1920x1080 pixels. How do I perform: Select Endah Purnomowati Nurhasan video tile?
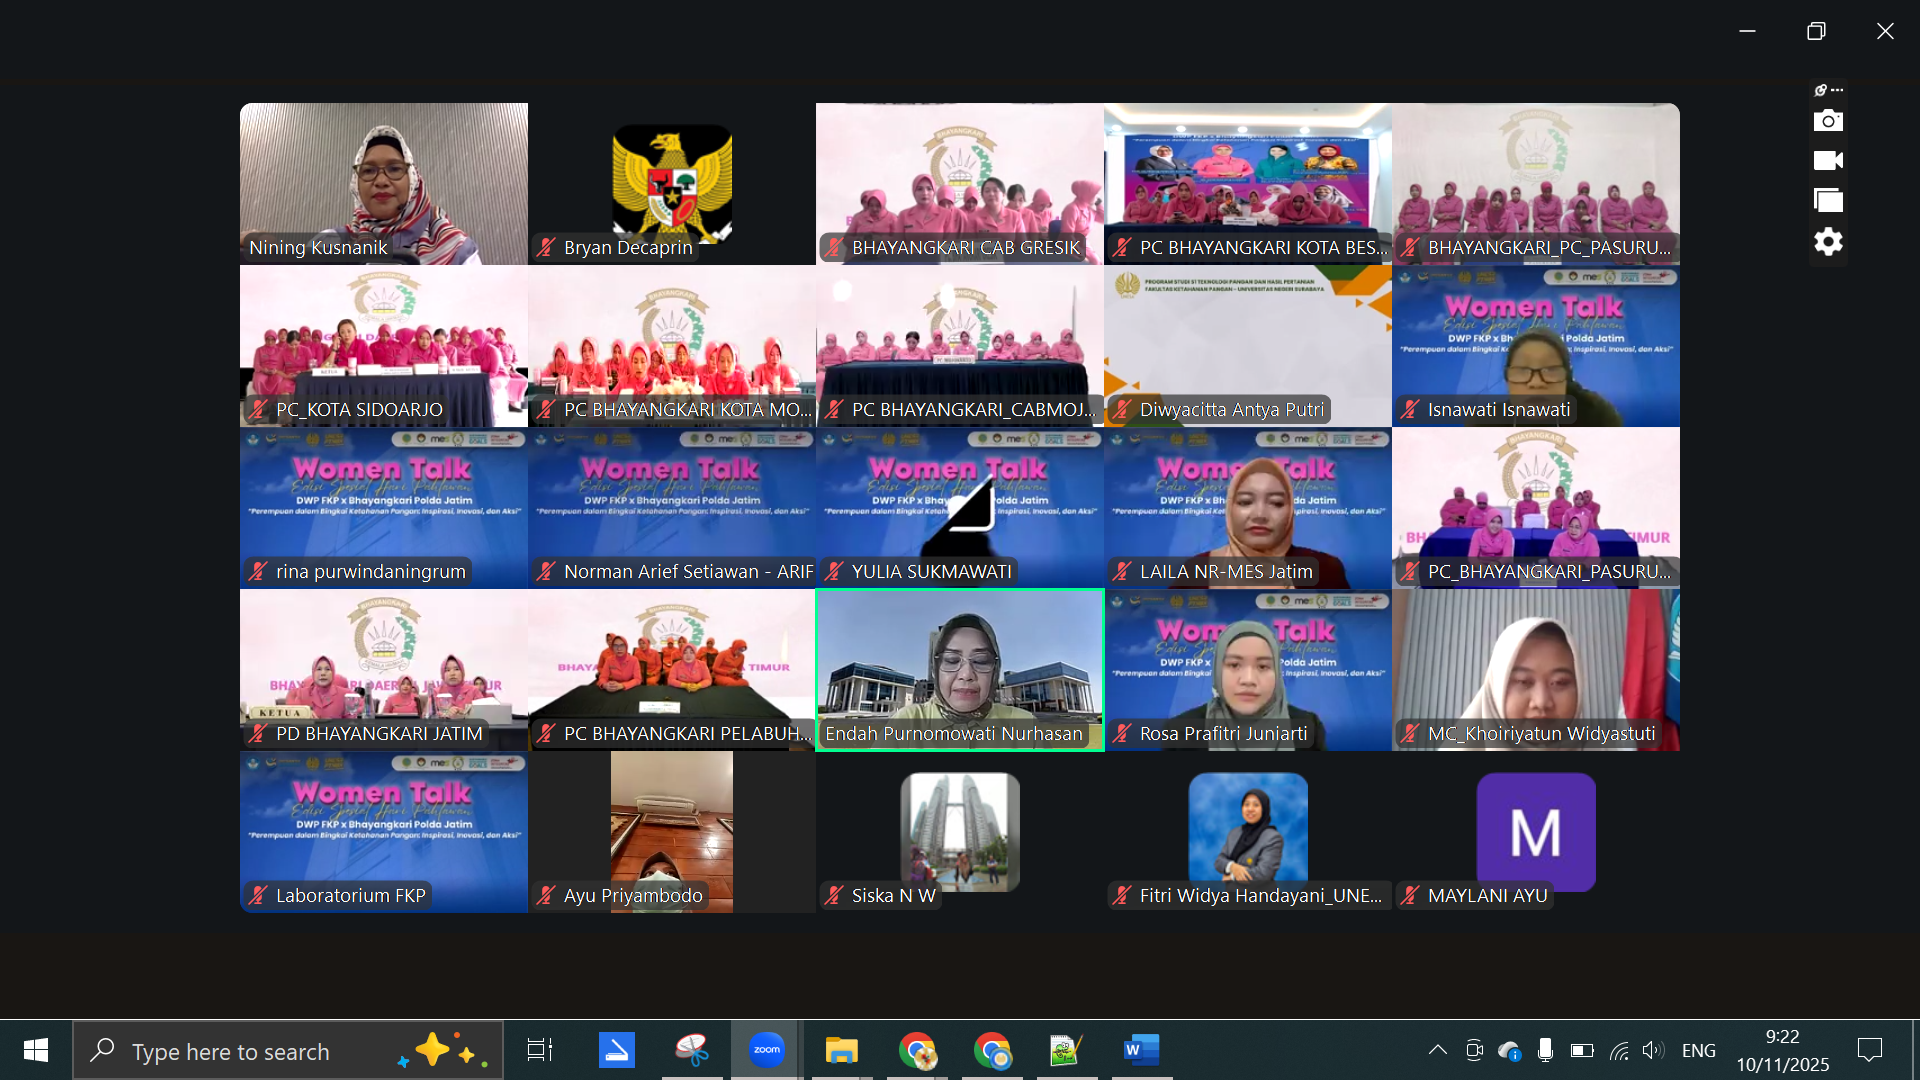[x=960, y=660]
